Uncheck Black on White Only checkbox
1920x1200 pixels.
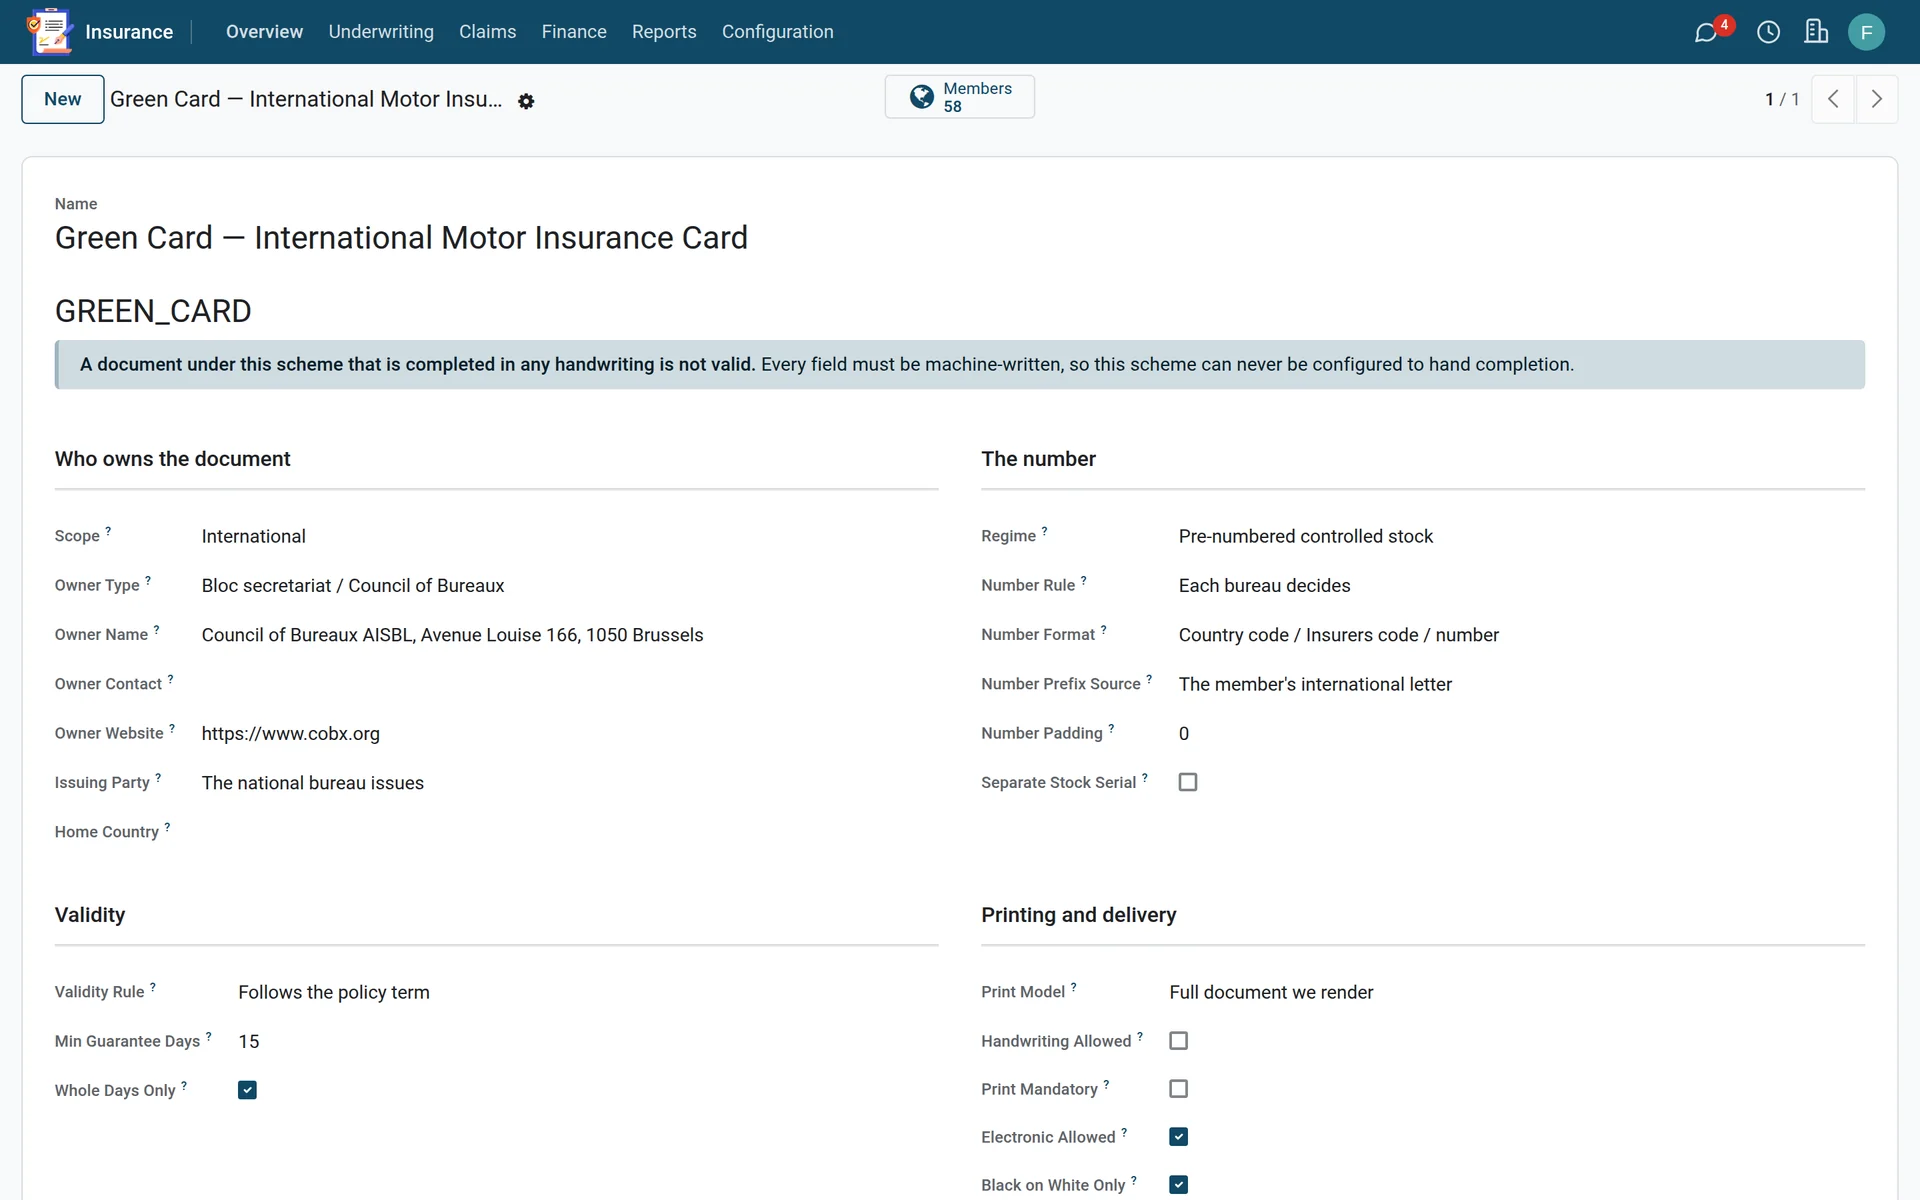pyautogui.click(x=1179, y=1185)
